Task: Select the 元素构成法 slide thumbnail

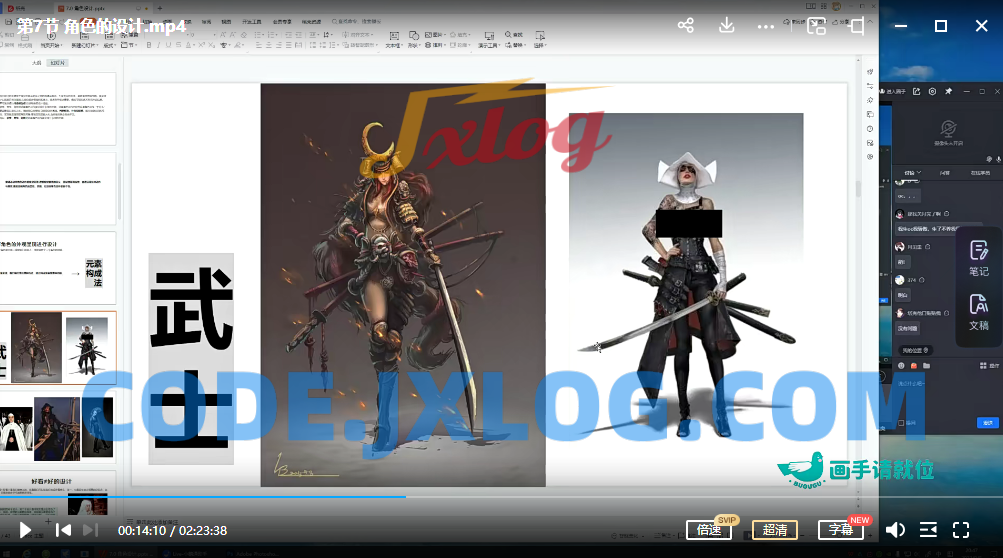Action: click(x=61, y=268)
